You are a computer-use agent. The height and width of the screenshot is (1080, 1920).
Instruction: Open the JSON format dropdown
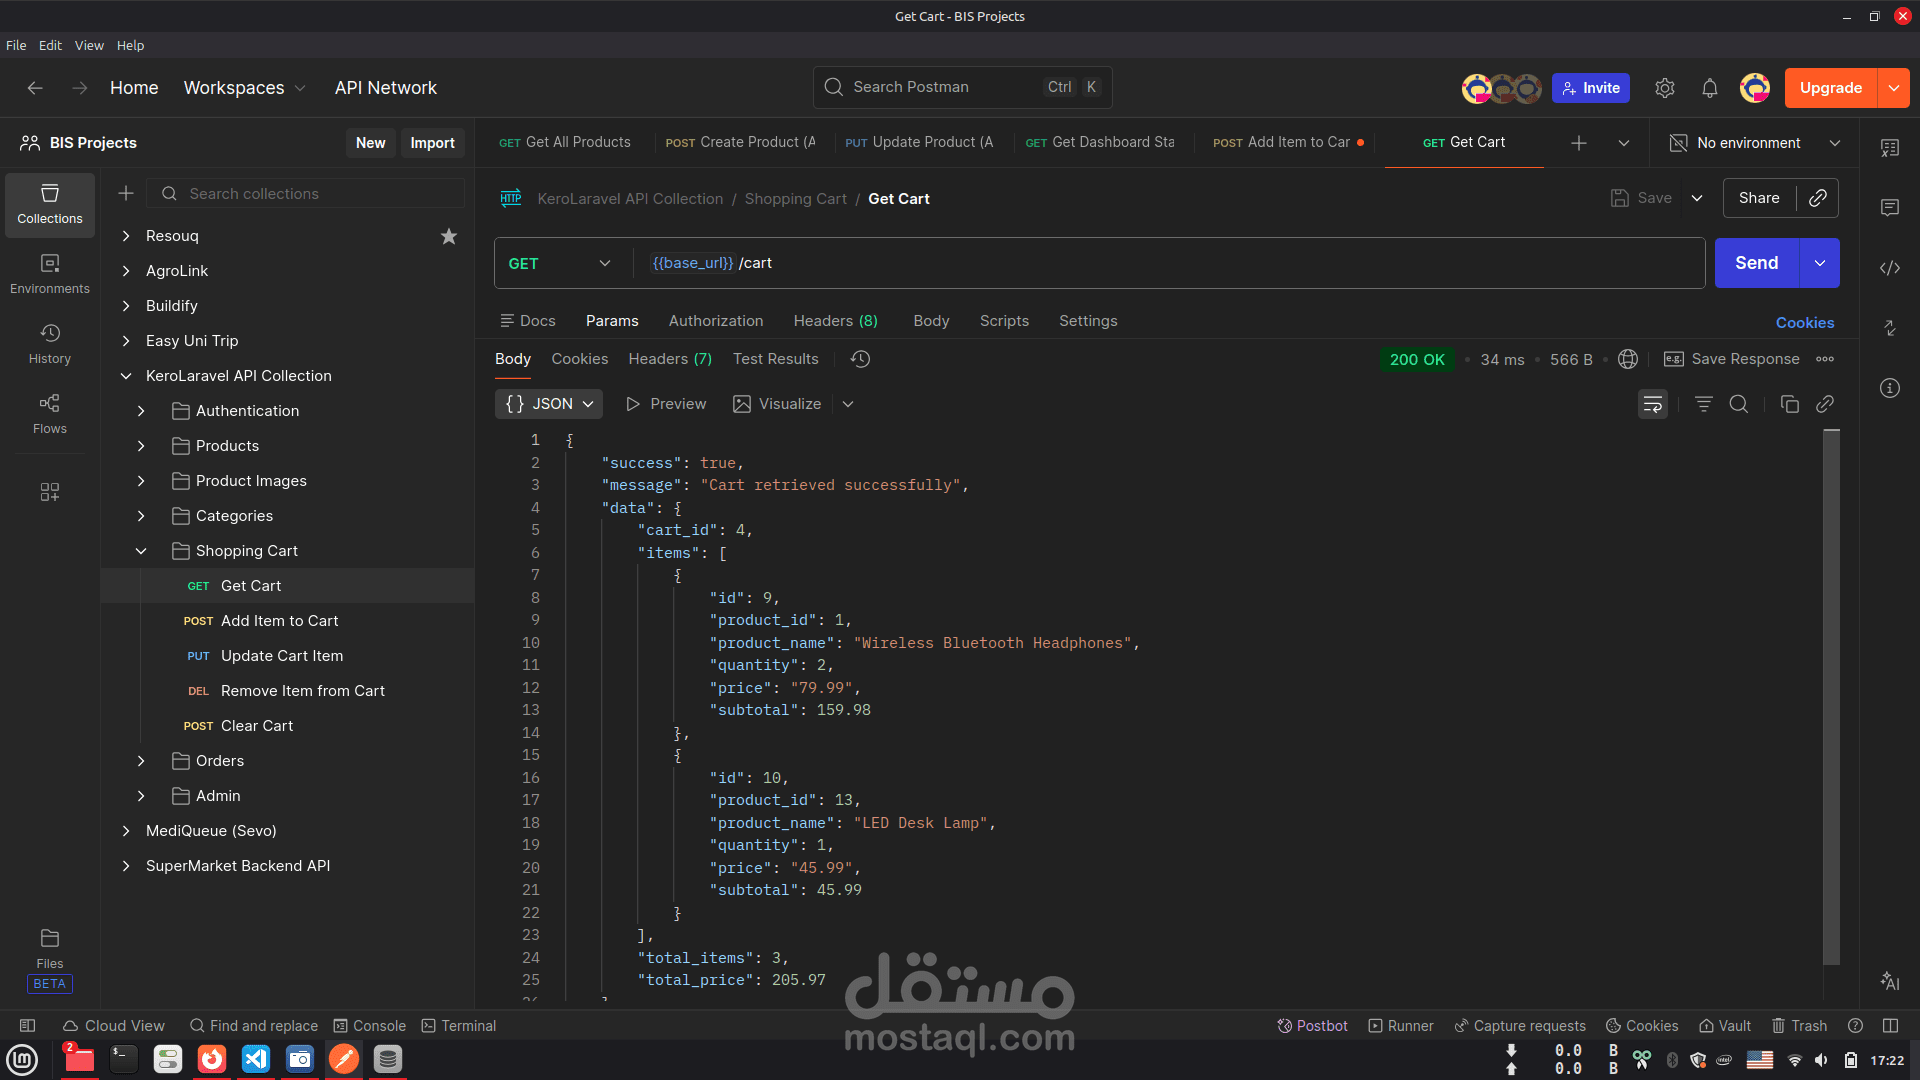[549, 404]
